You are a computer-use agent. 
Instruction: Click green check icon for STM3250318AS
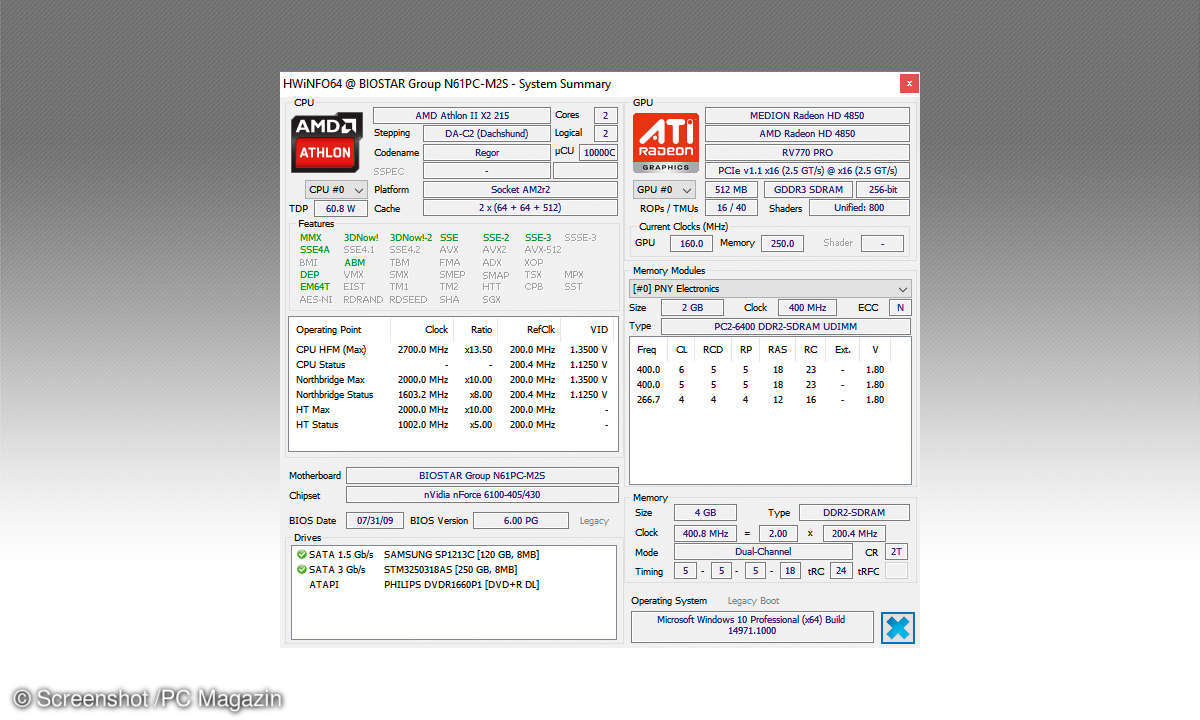click(301, 569)
